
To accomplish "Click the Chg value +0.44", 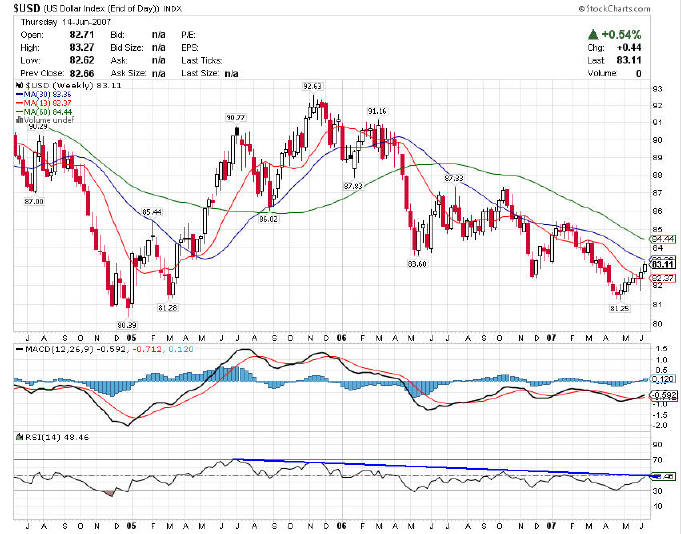I will pos(629,47).
